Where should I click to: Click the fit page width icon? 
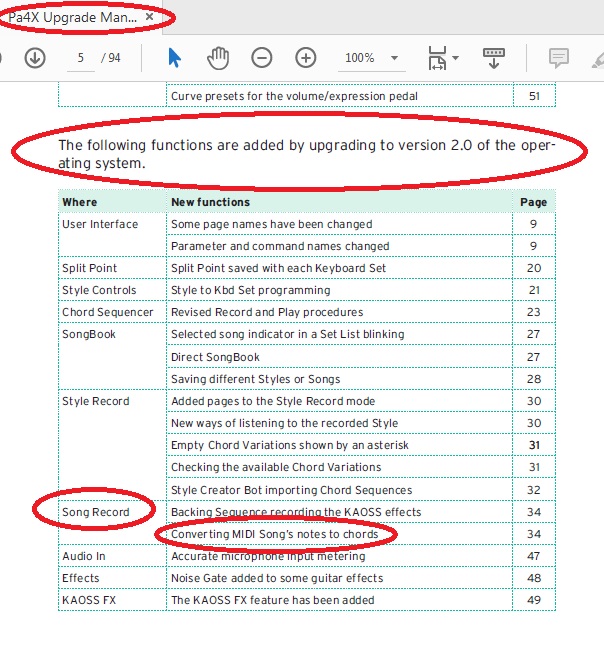click(x=437, y=58)
